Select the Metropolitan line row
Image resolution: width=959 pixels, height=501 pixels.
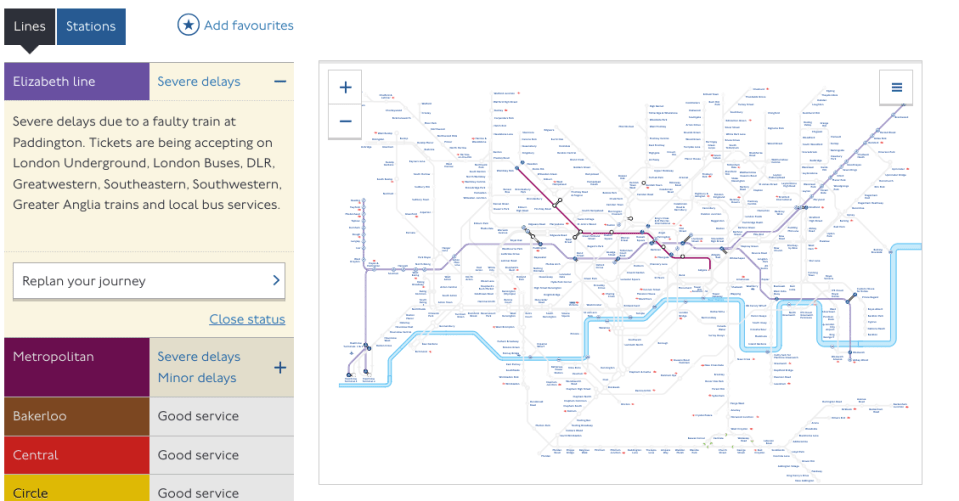point(149,367)
